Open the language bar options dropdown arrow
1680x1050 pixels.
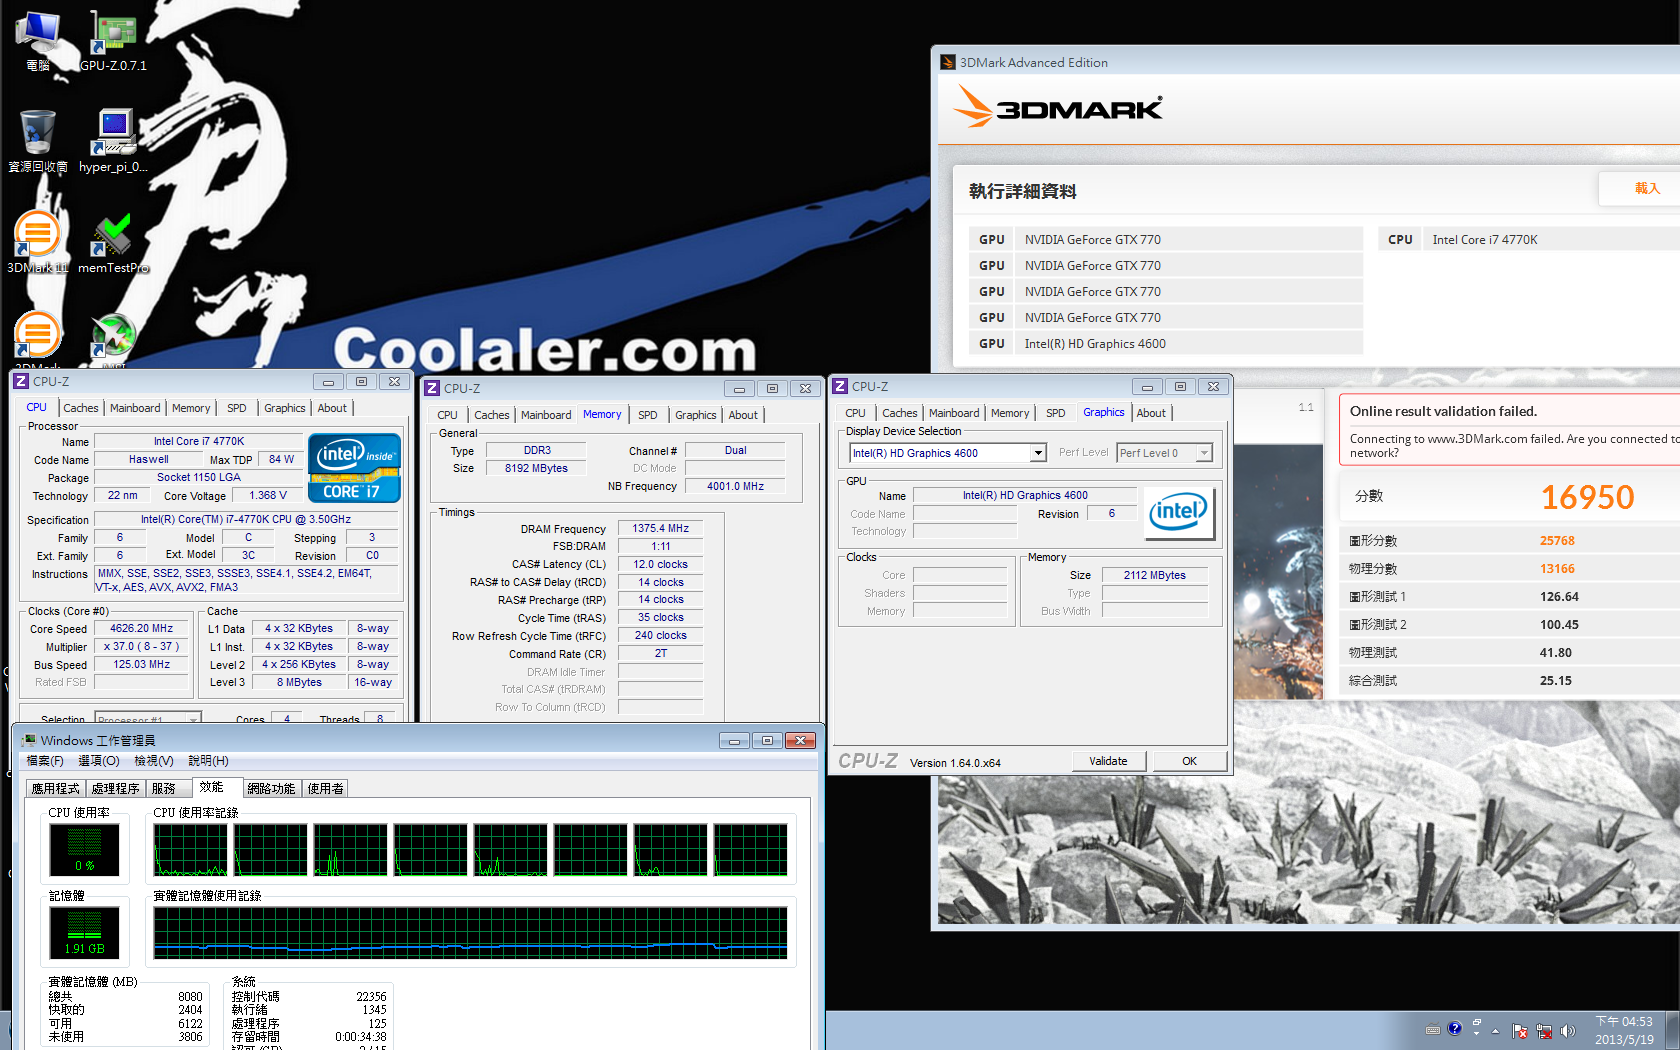coord(1476,1034)
